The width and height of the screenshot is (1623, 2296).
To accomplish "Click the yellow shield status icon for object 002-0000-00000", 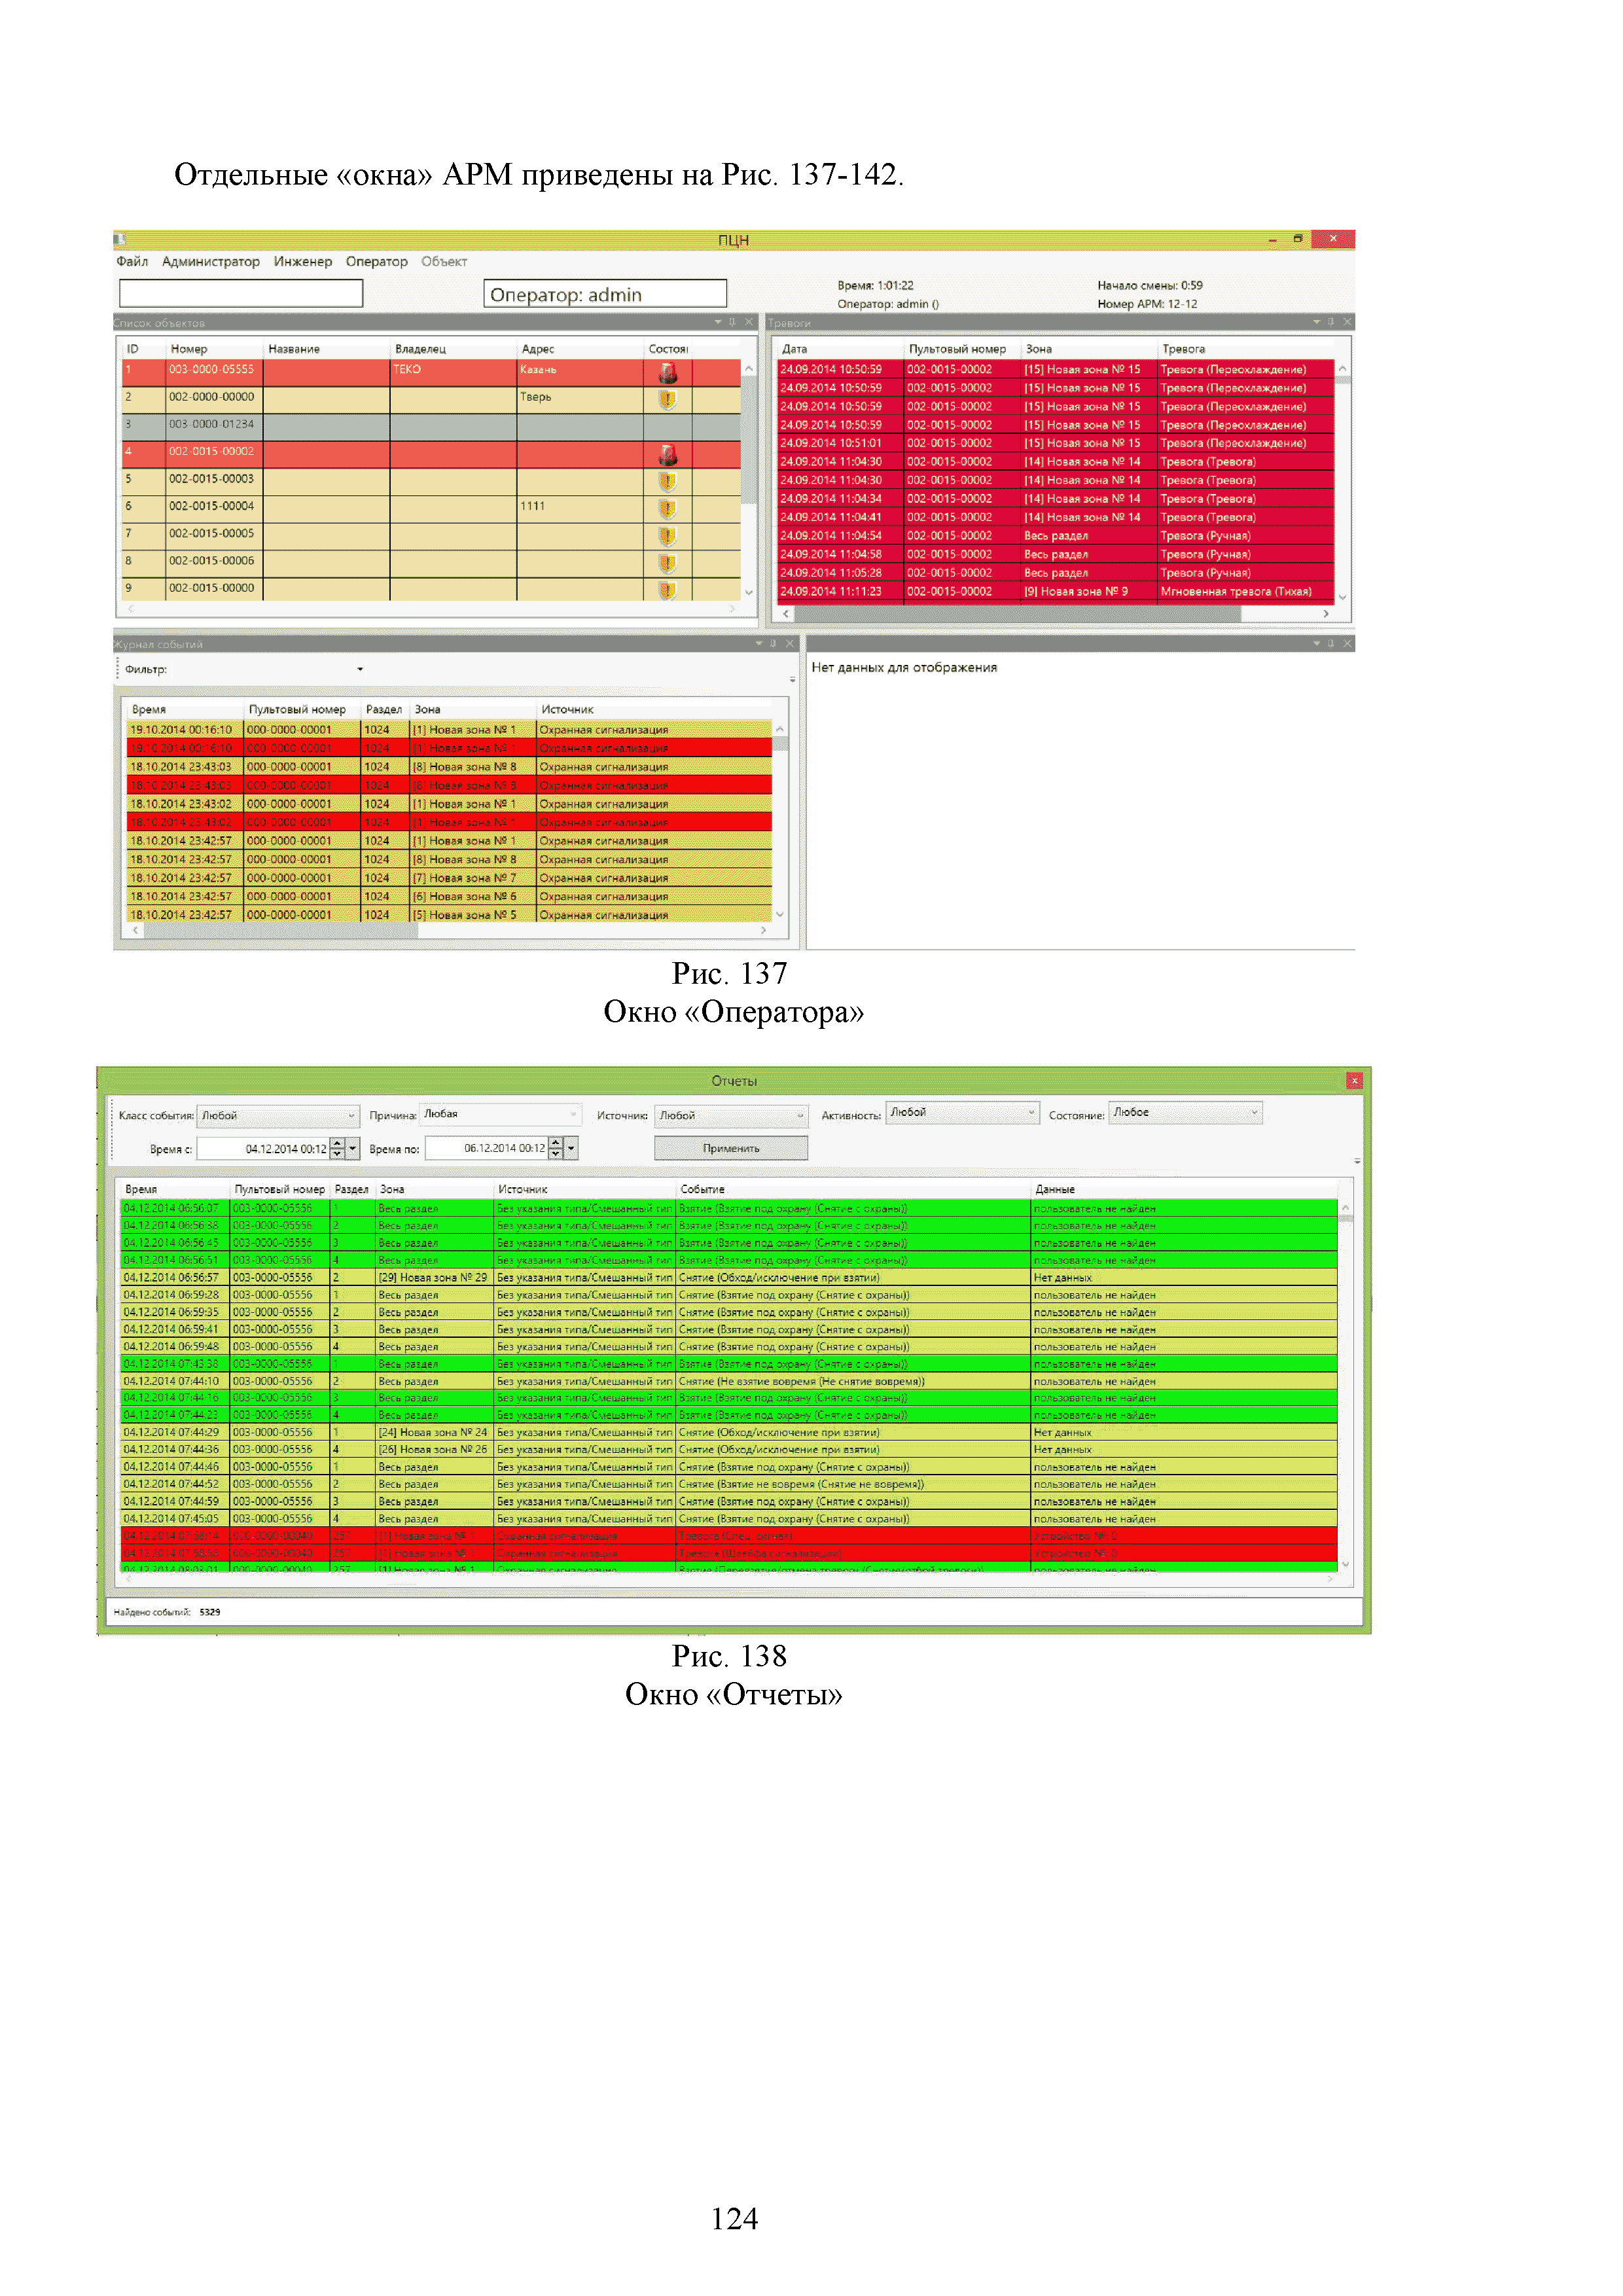I will [x=667, y=400].
